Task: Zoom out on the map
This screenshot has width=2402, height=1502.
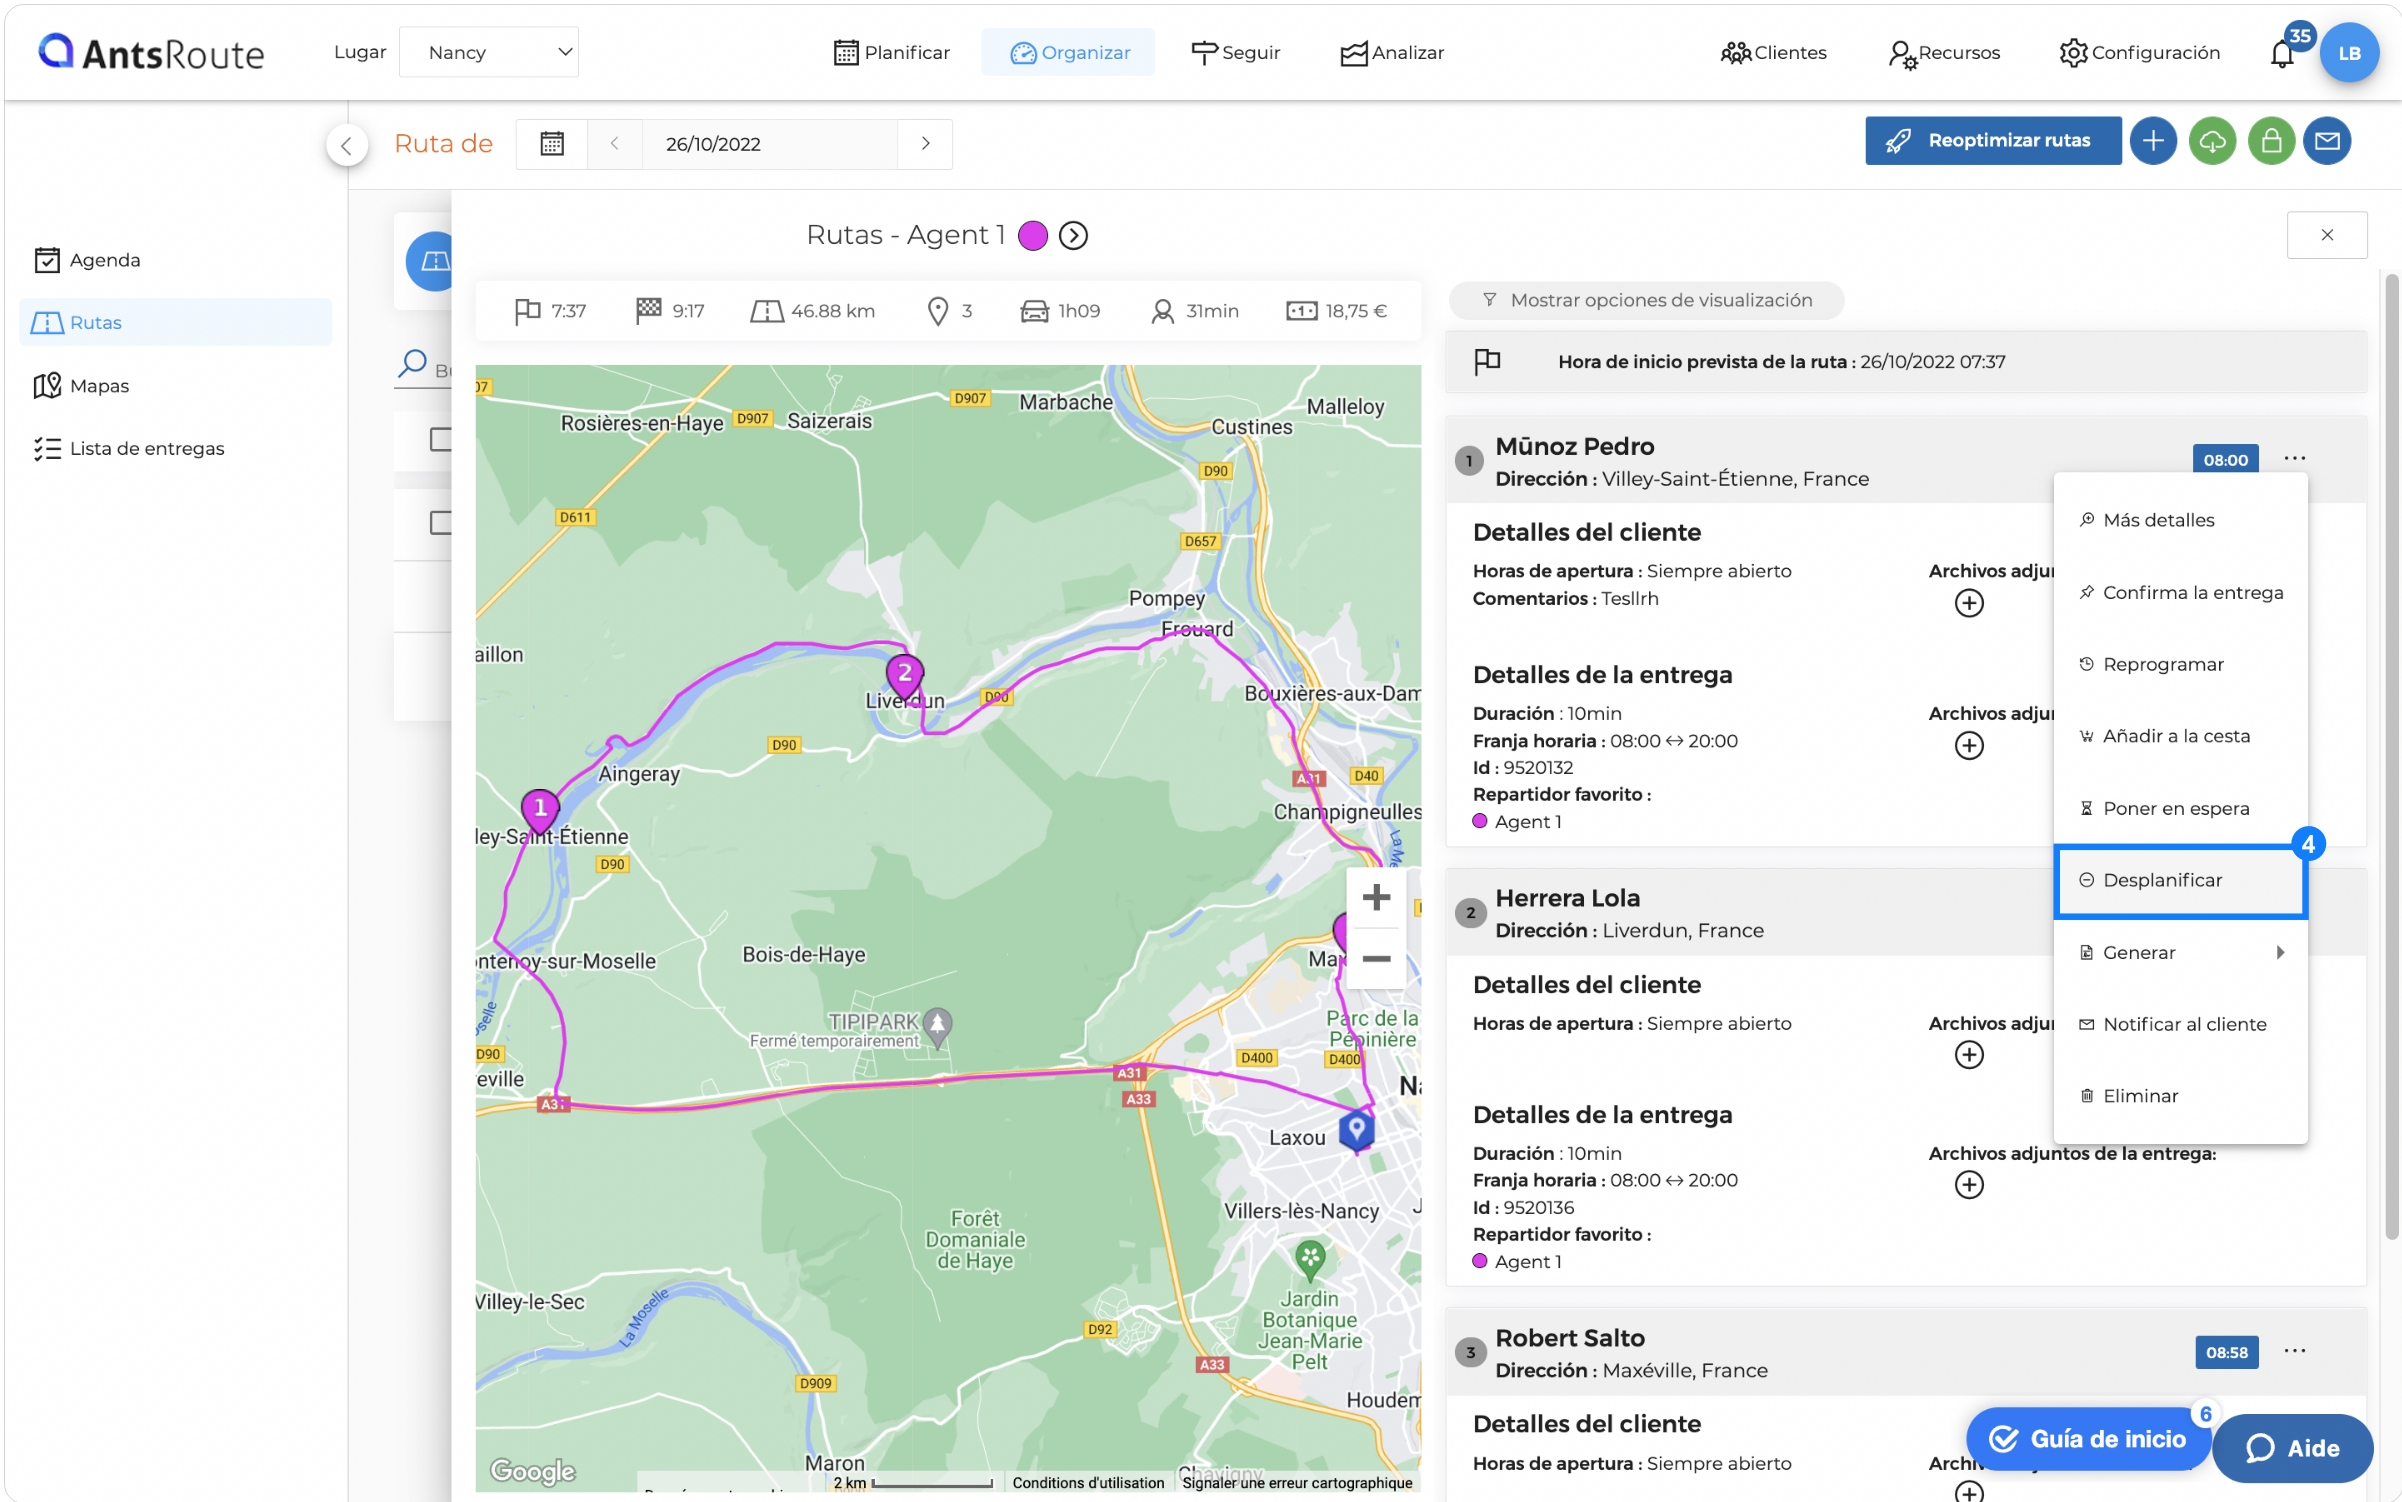Action: coord(1376,959)
